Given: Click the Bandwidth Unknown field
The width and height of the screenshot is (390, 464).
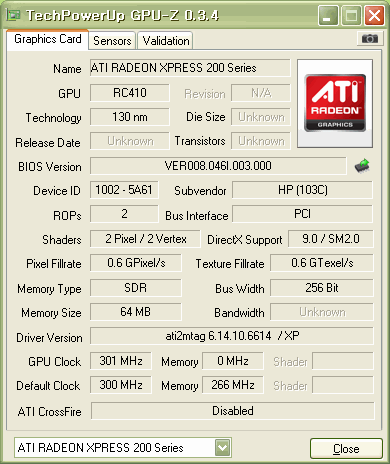Looking at the screenshot, I should click(x=322, y=312).
